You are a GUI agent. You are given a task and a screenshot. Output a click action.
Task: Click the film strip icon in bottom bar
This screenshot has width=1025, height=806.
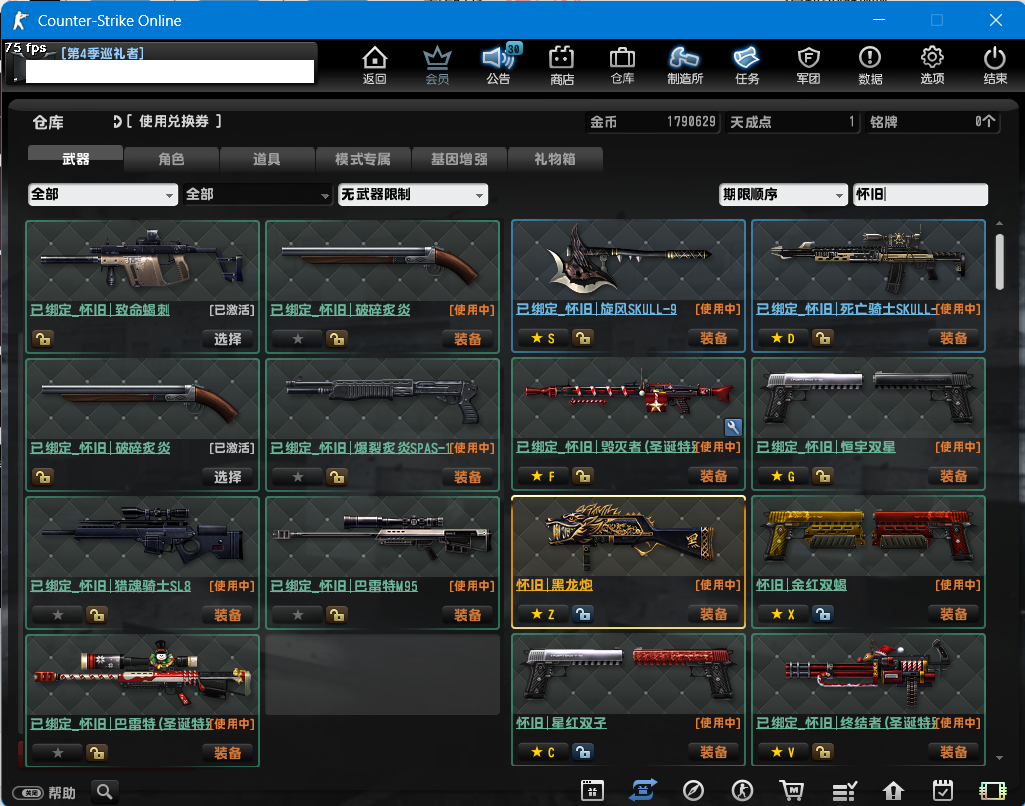pyautogui.click(x=992, y=790)
